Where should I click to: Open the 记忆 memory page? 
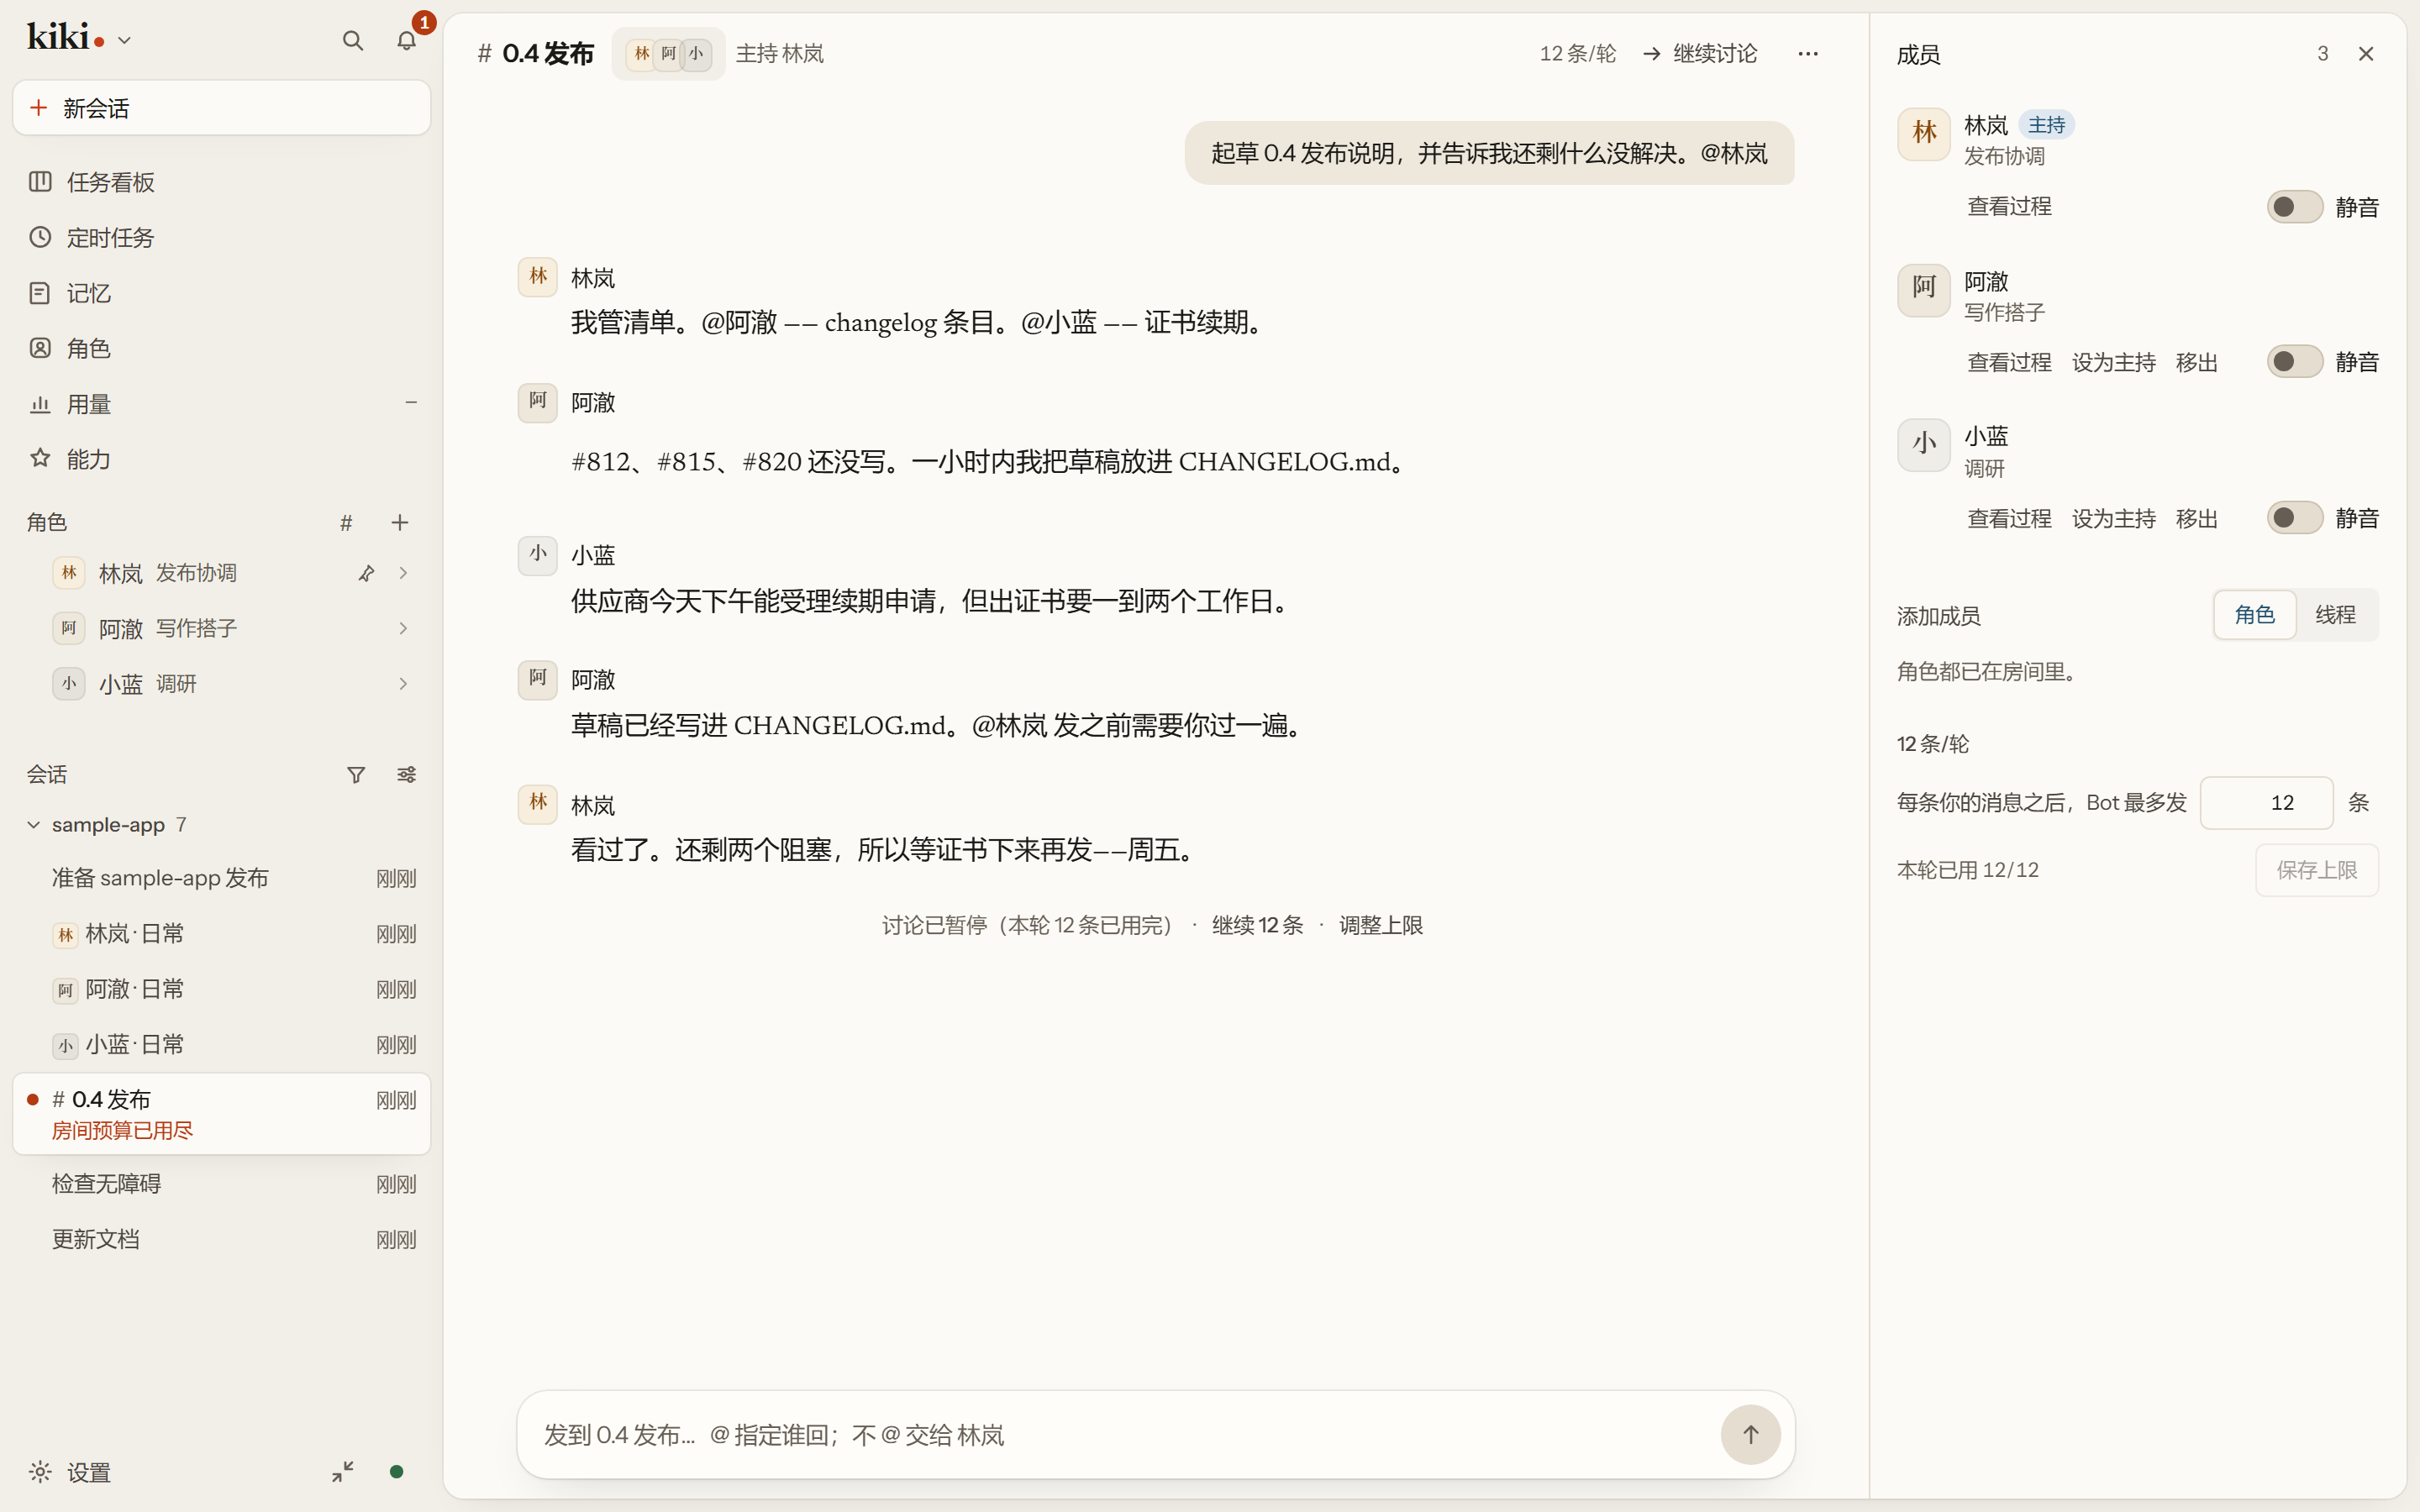tap(221, 293)
